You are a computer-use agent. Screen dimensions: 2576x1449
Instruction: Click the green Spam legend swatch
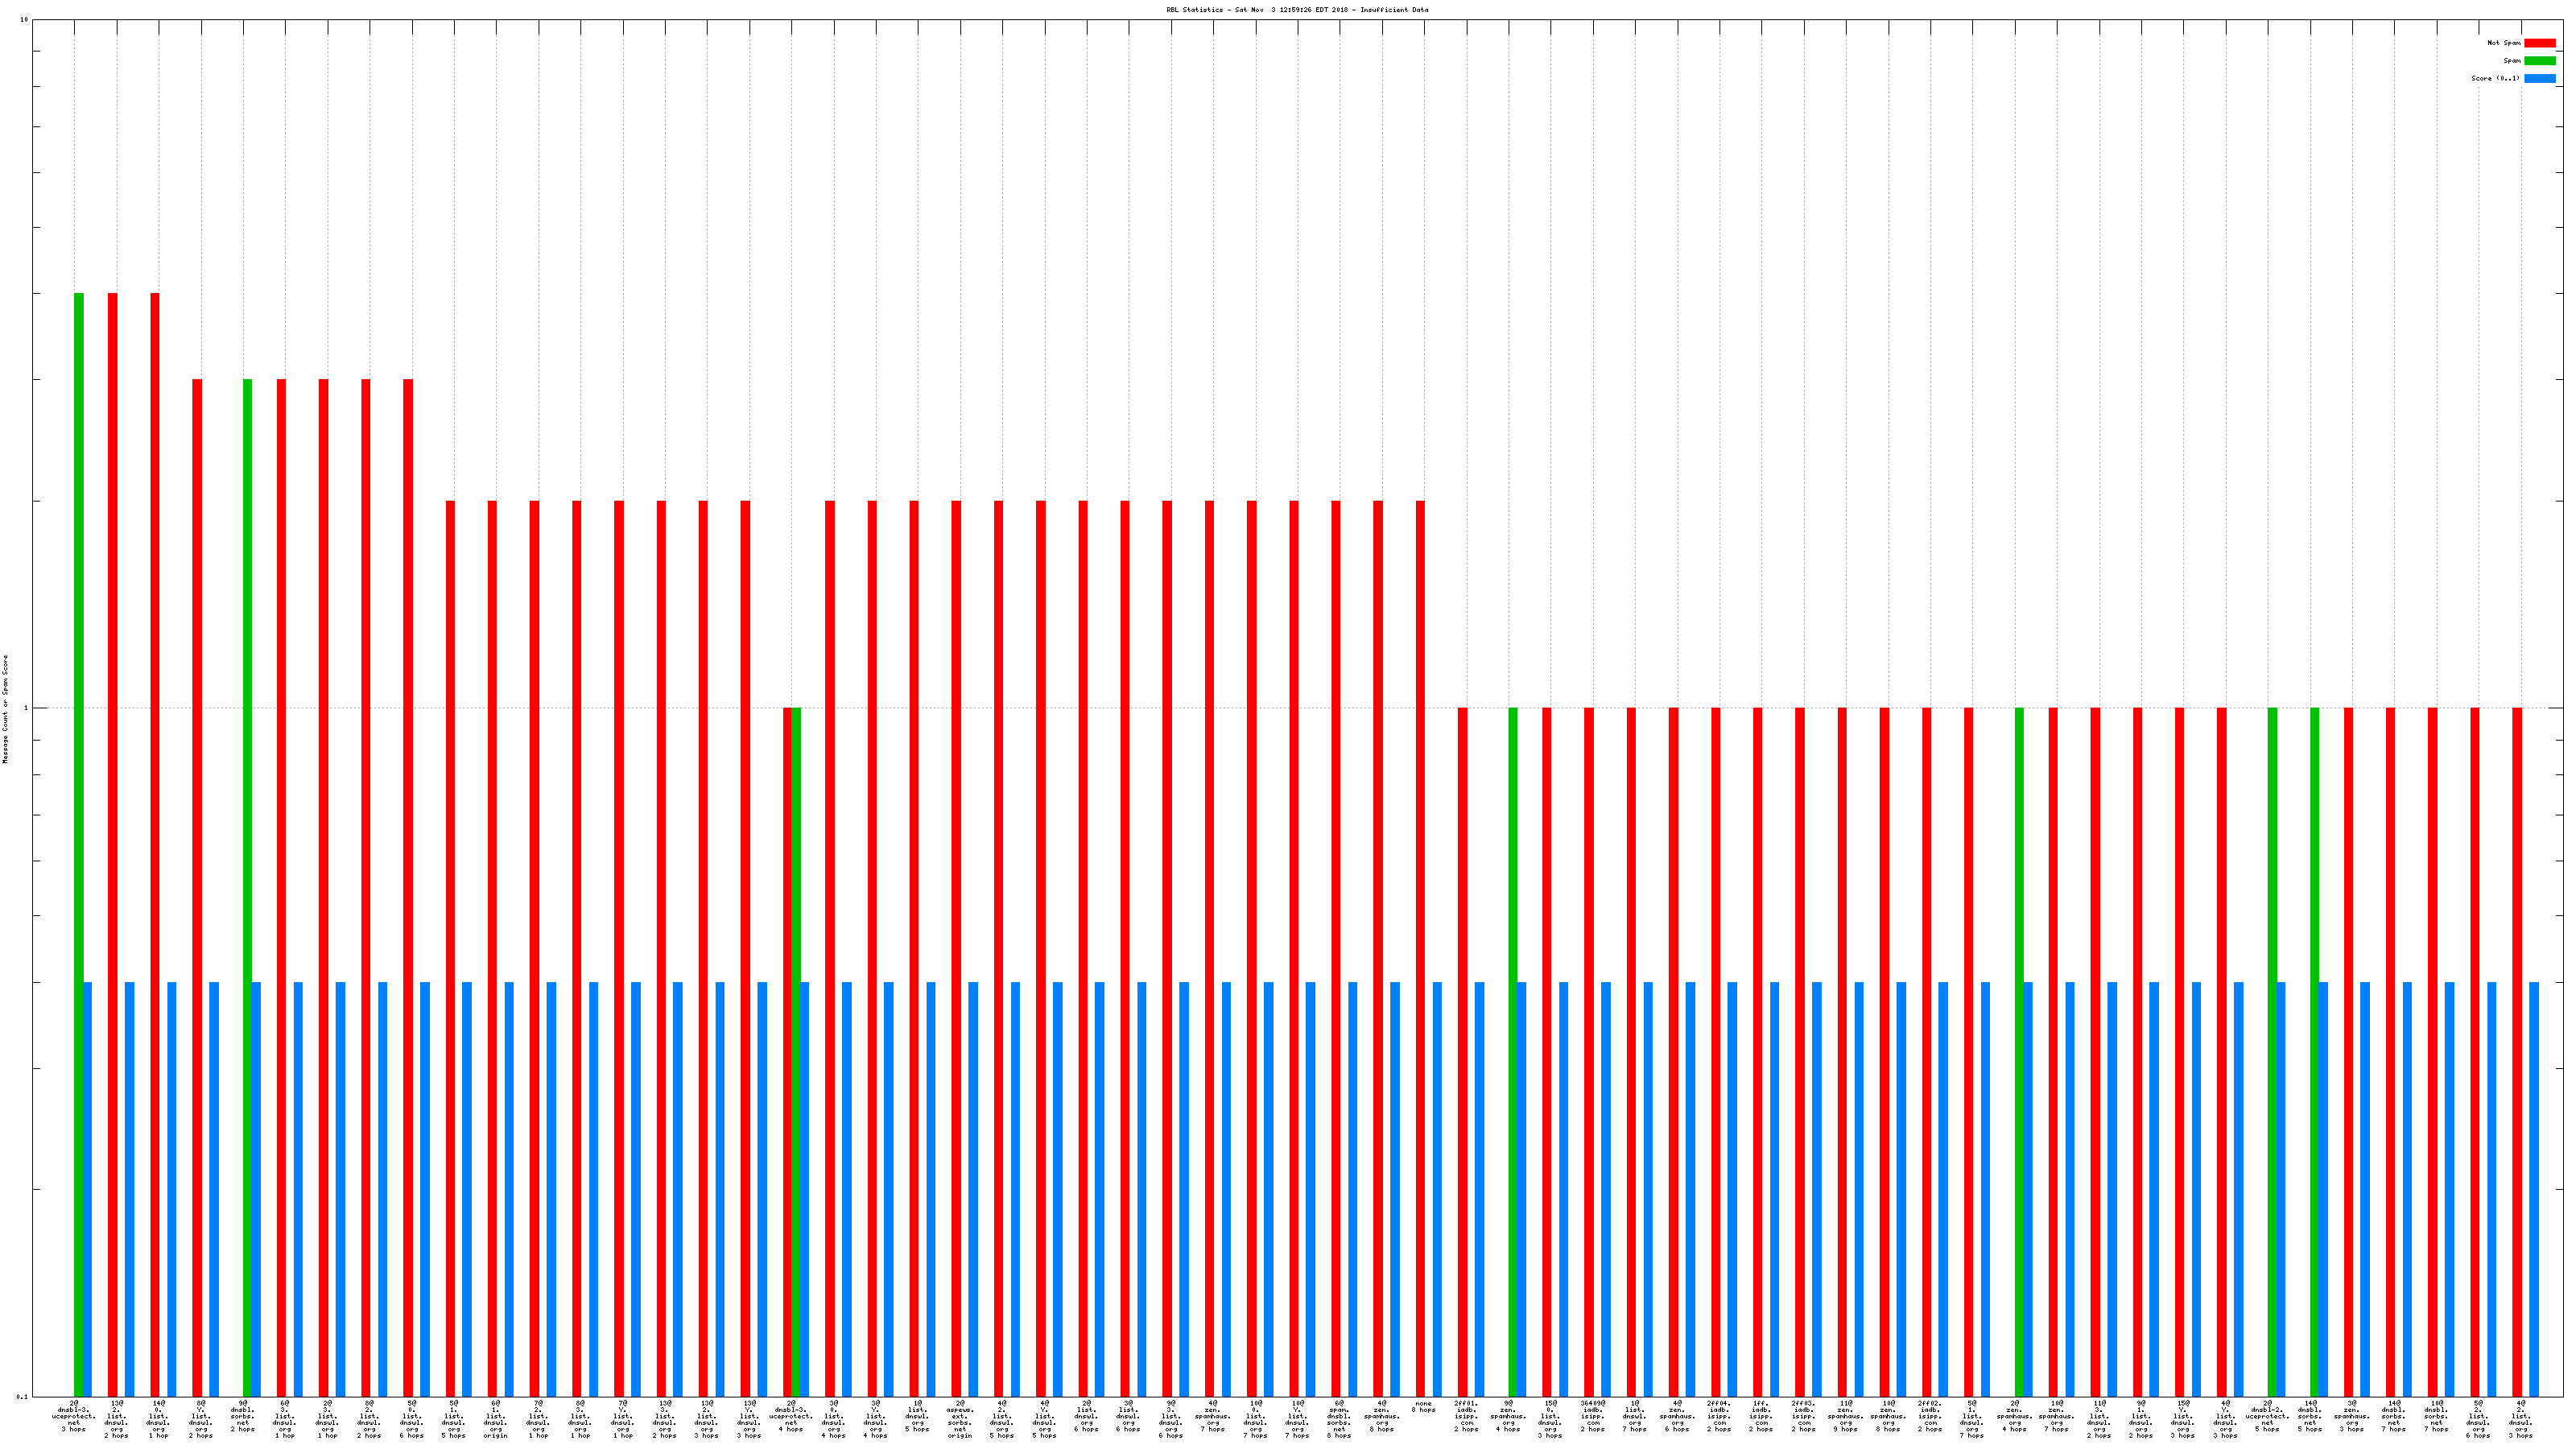(2539, 61)
